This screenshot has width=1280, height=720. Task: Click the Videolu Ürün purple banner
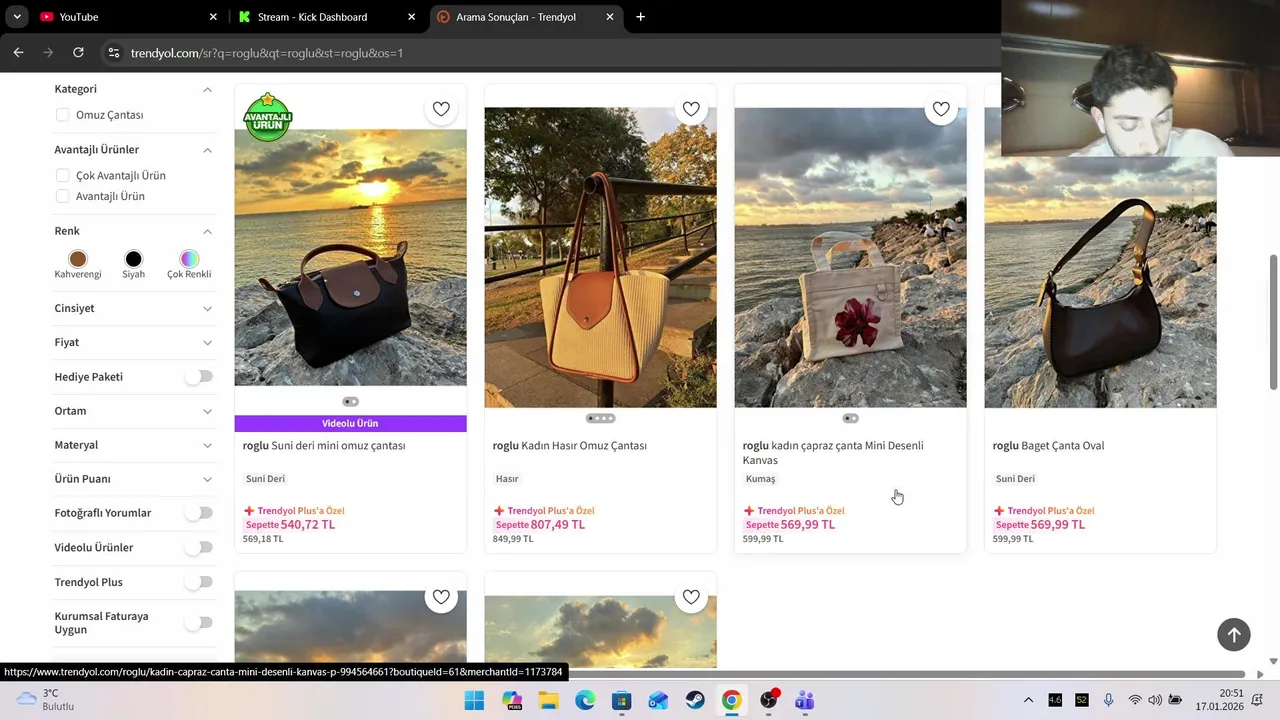tap(350, 423)
